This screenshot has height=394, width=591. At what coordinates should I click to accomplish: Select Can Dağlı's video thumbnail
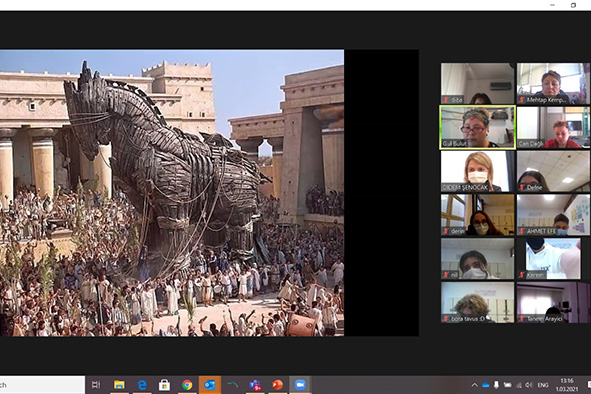(553, 127)
